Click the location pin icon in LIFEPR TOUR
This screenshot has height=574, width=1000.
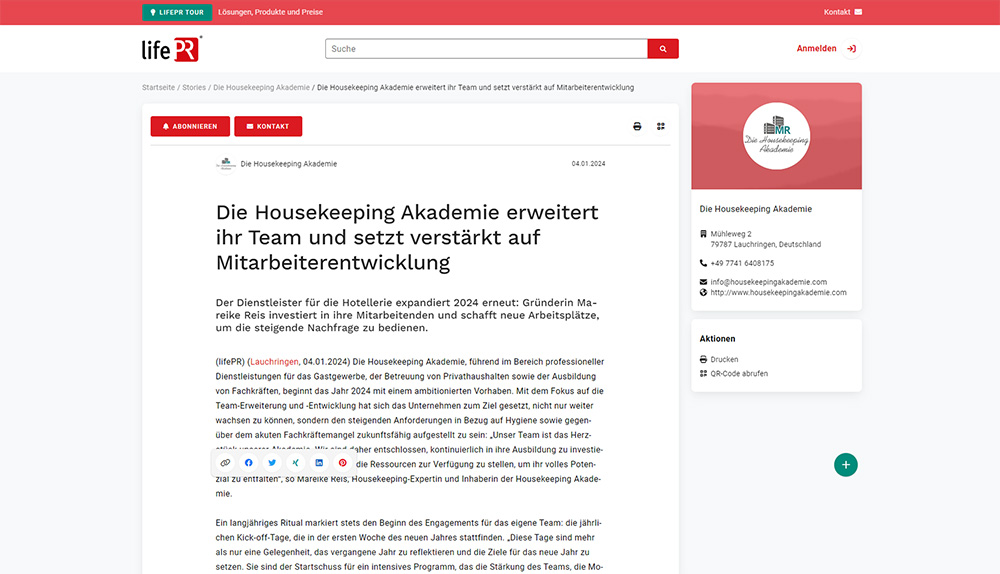pyautogui.click(x=153, y=12)
